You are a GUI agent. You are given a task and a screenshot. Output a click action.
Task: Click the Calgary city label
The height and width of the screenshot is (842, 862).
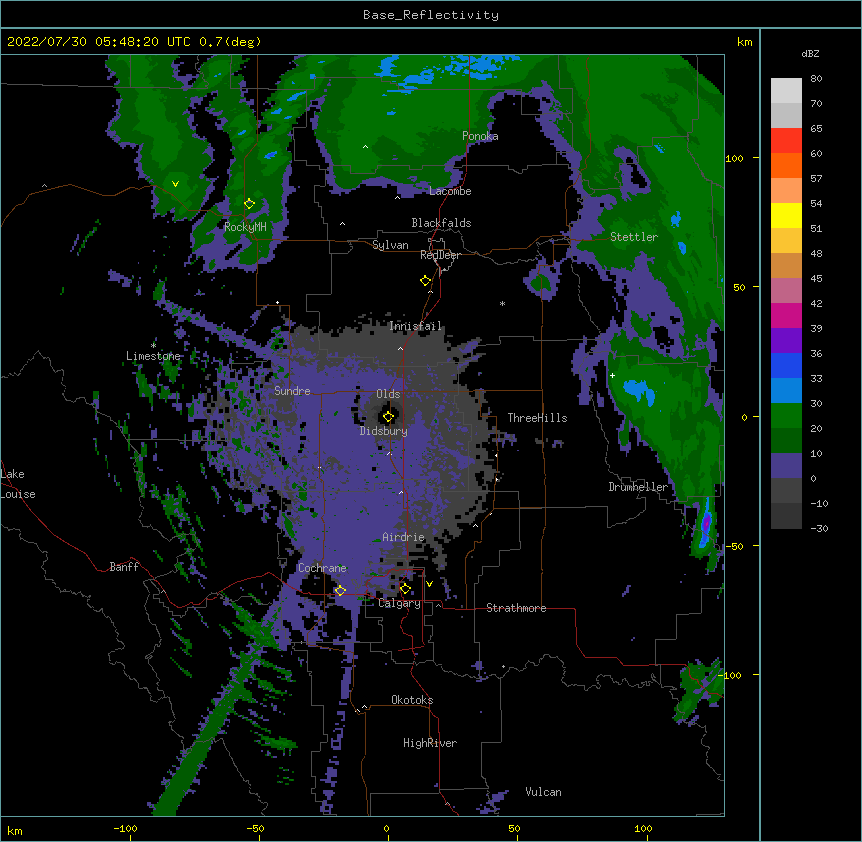coord(399,603)
